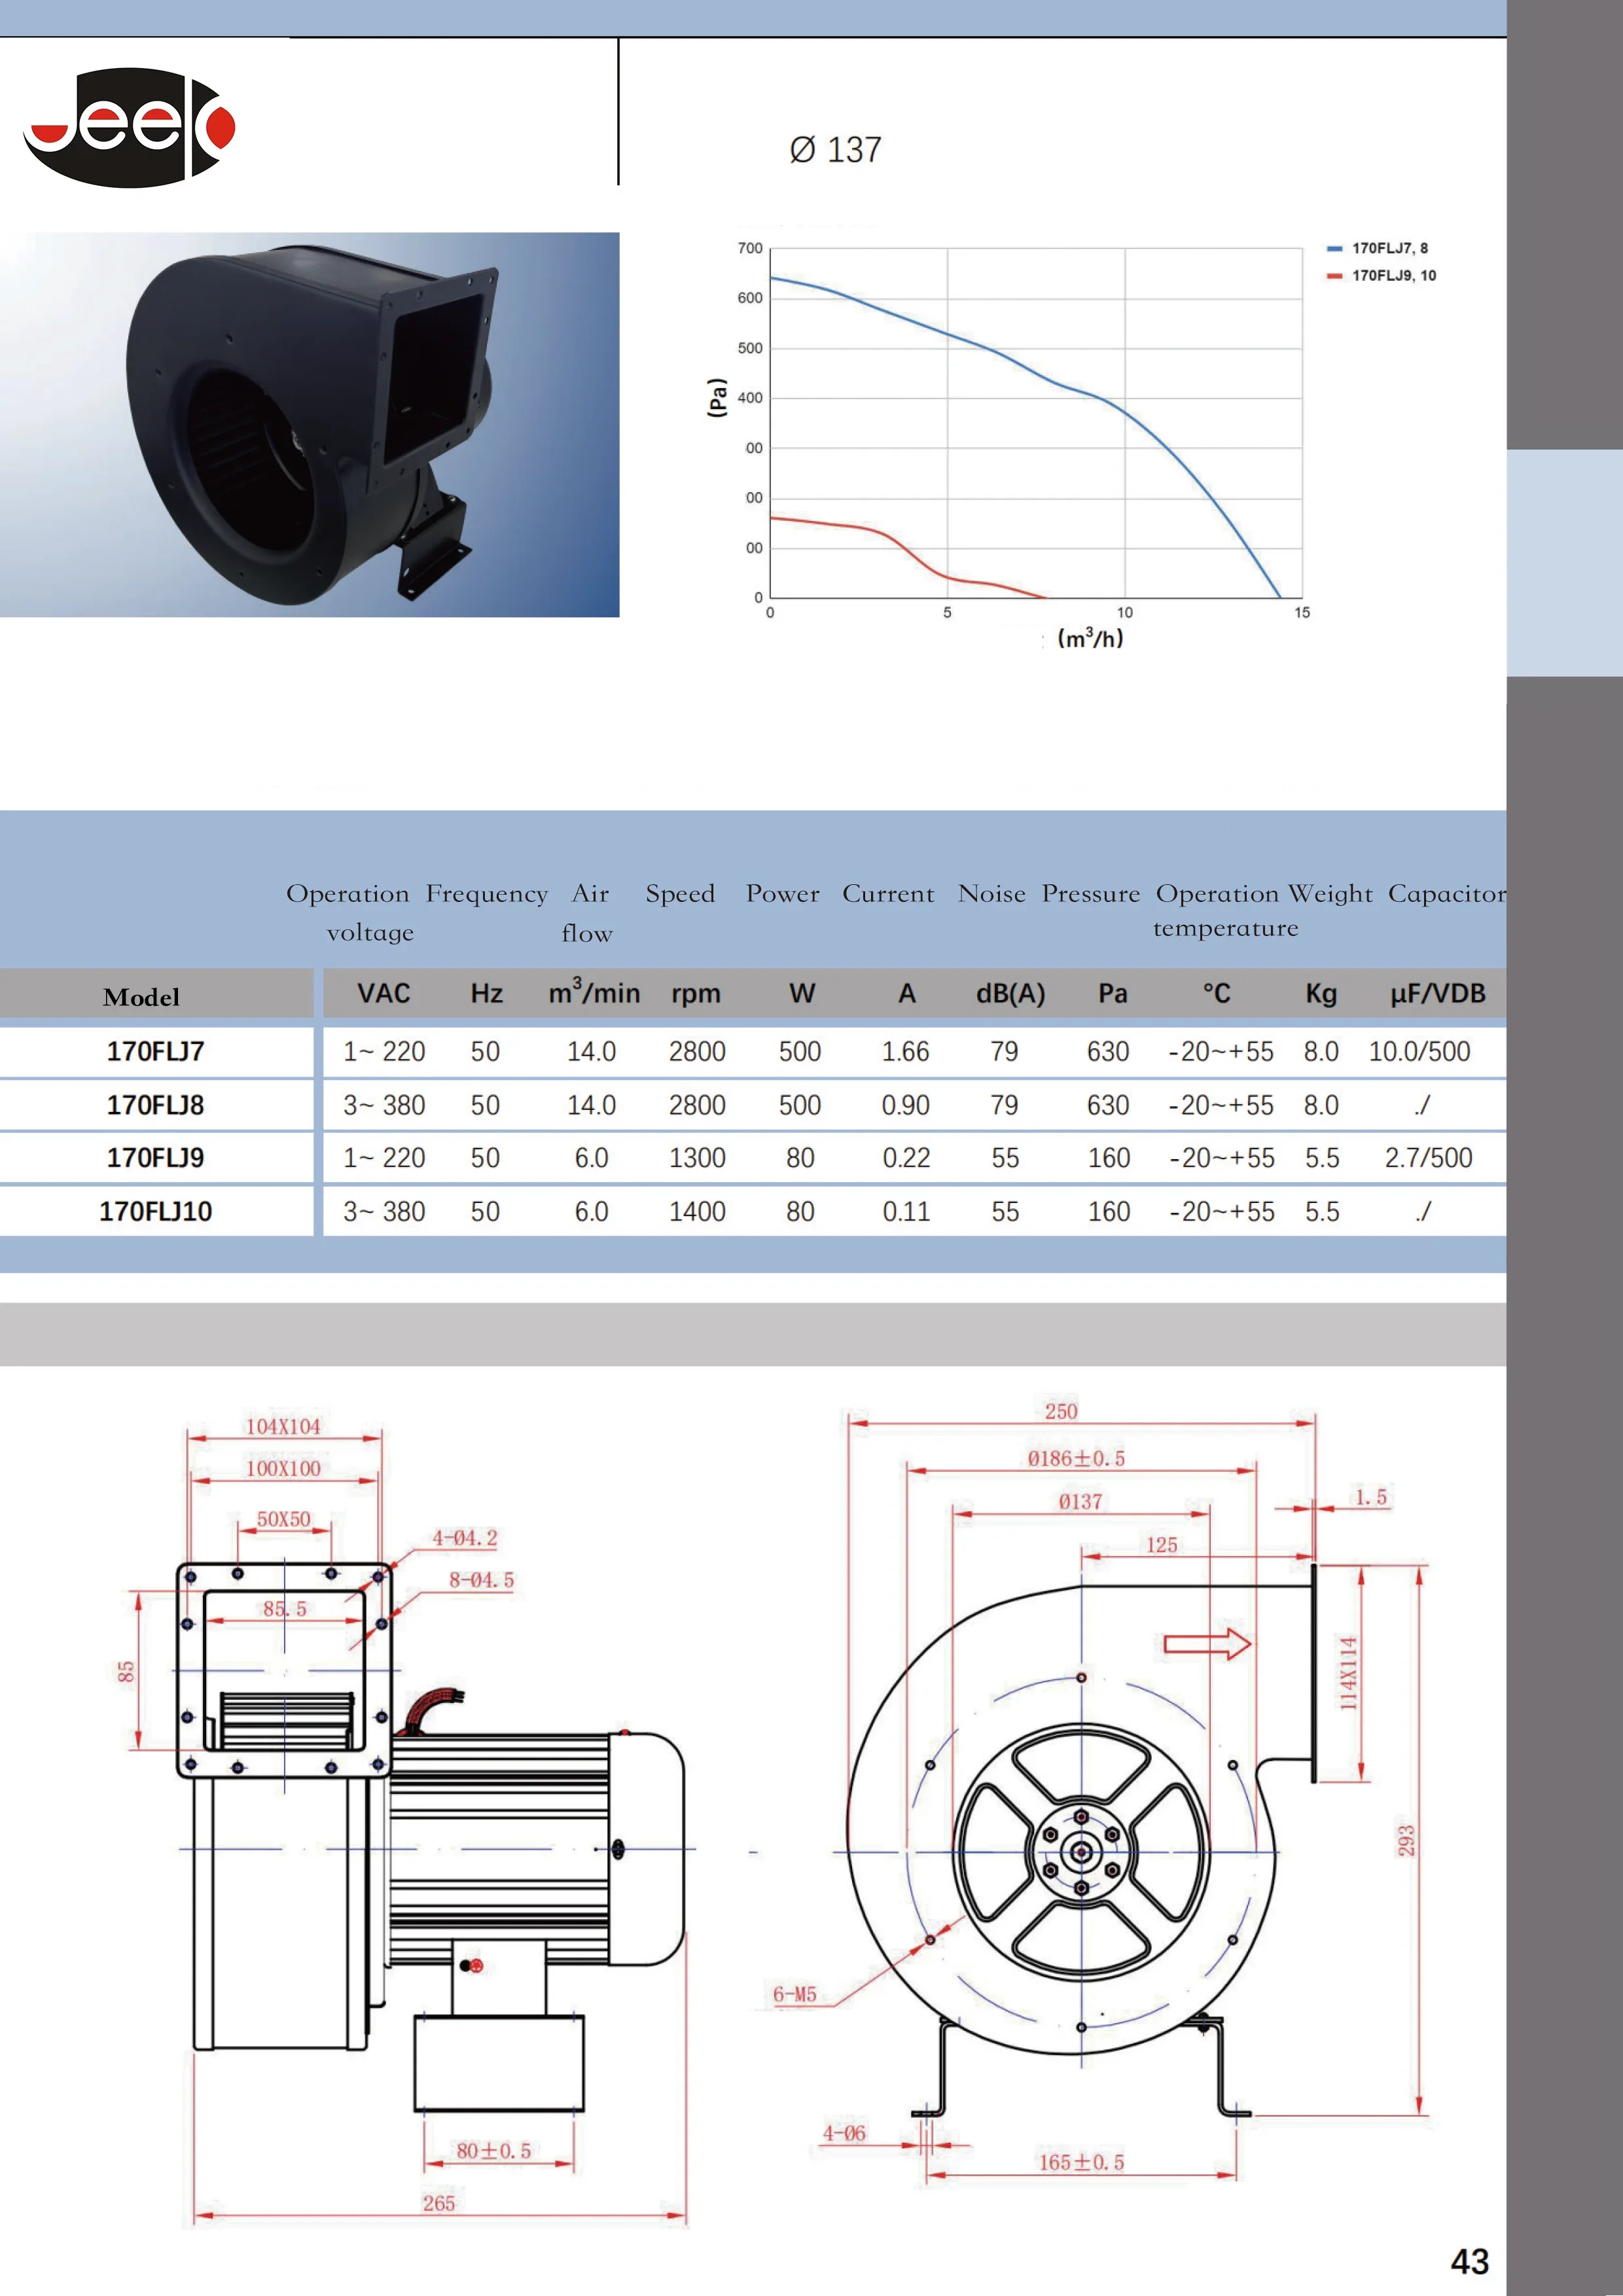Click the Ø 137 heading text

(835, 150)
